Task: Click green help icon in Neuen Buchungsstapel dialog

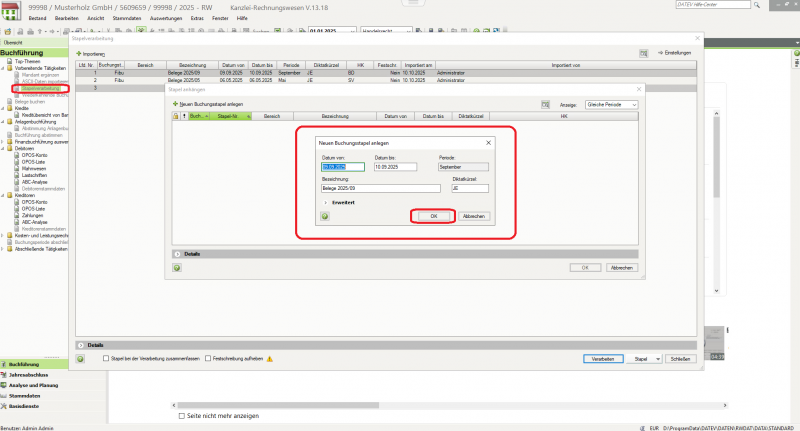Action: 326,215
